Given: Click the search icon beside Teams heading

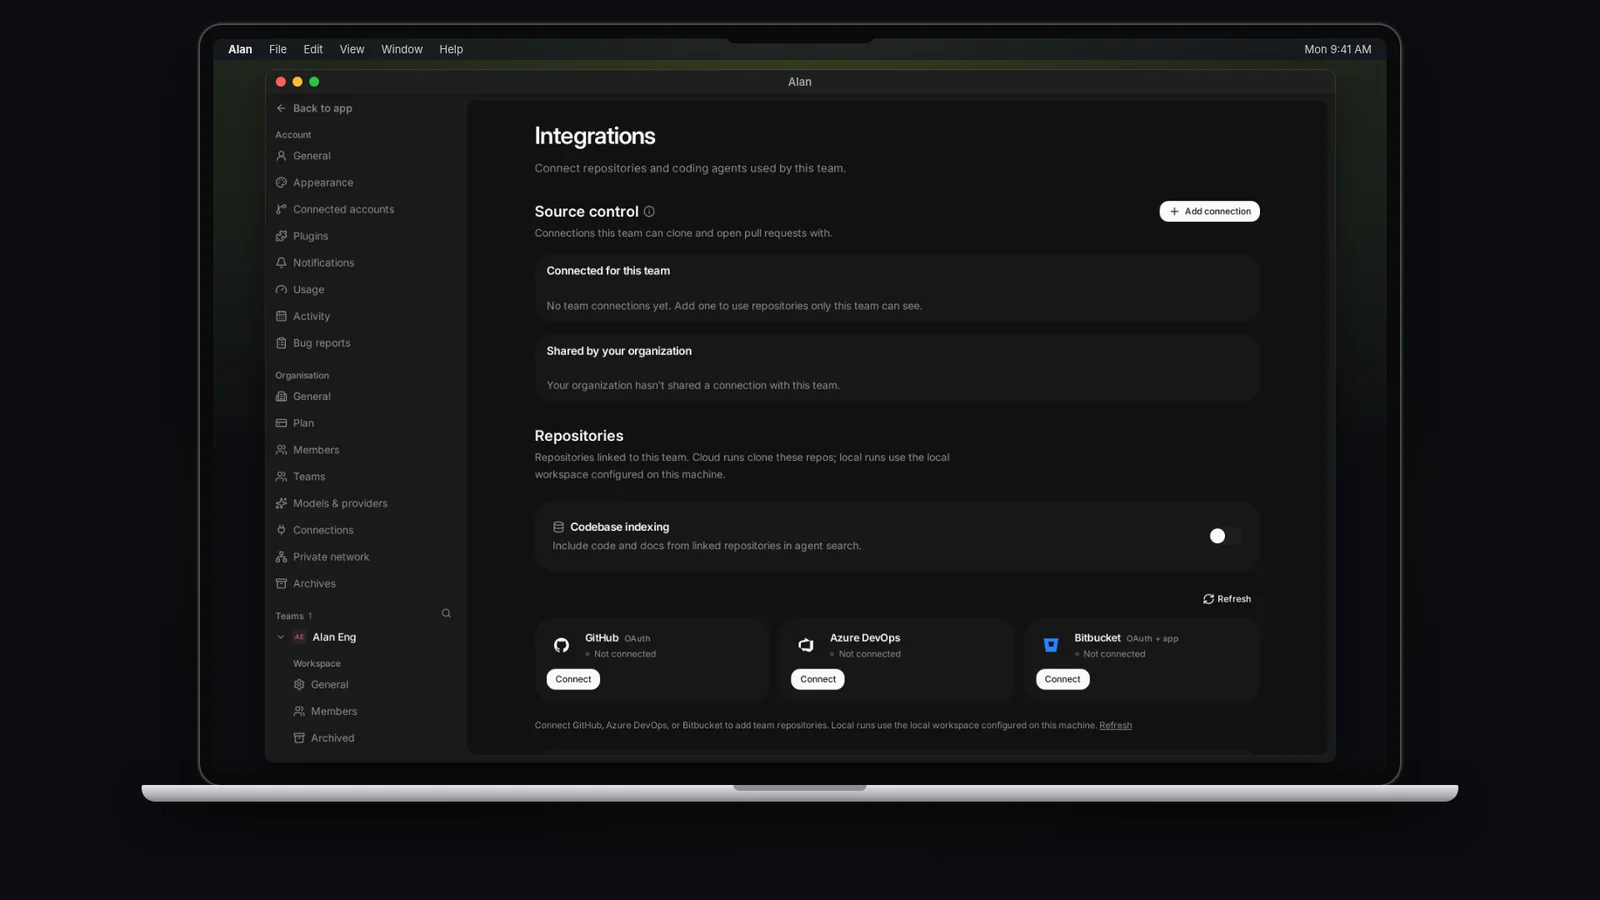Looking at the screenshot, I should click(x=446, y=614).
